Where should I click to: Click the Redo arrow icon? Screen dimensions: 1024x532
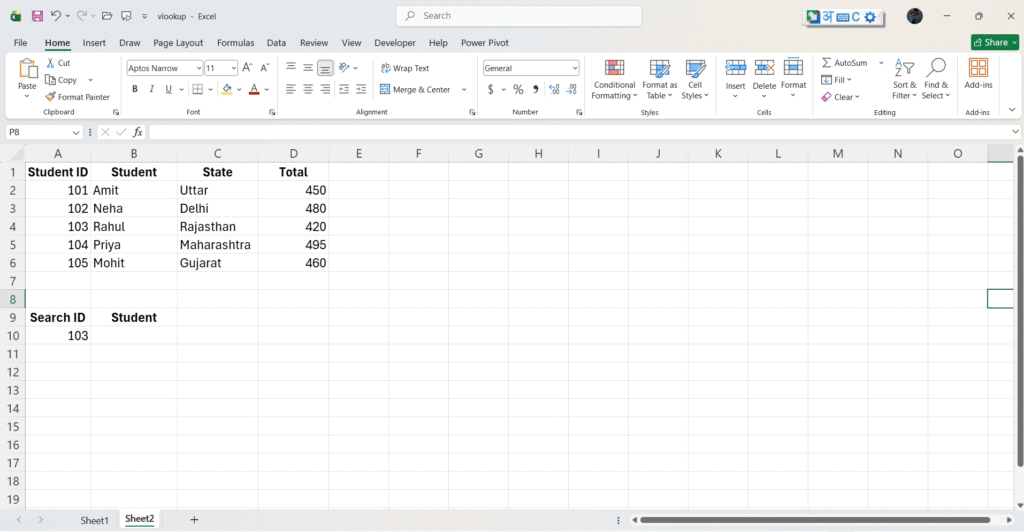point(82,16)
